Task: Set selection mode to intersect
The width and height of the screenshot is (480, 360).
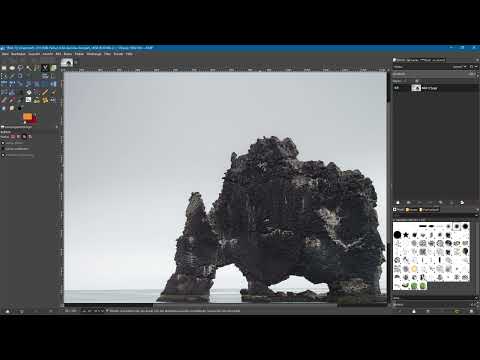Action: [x=30, y=137]
